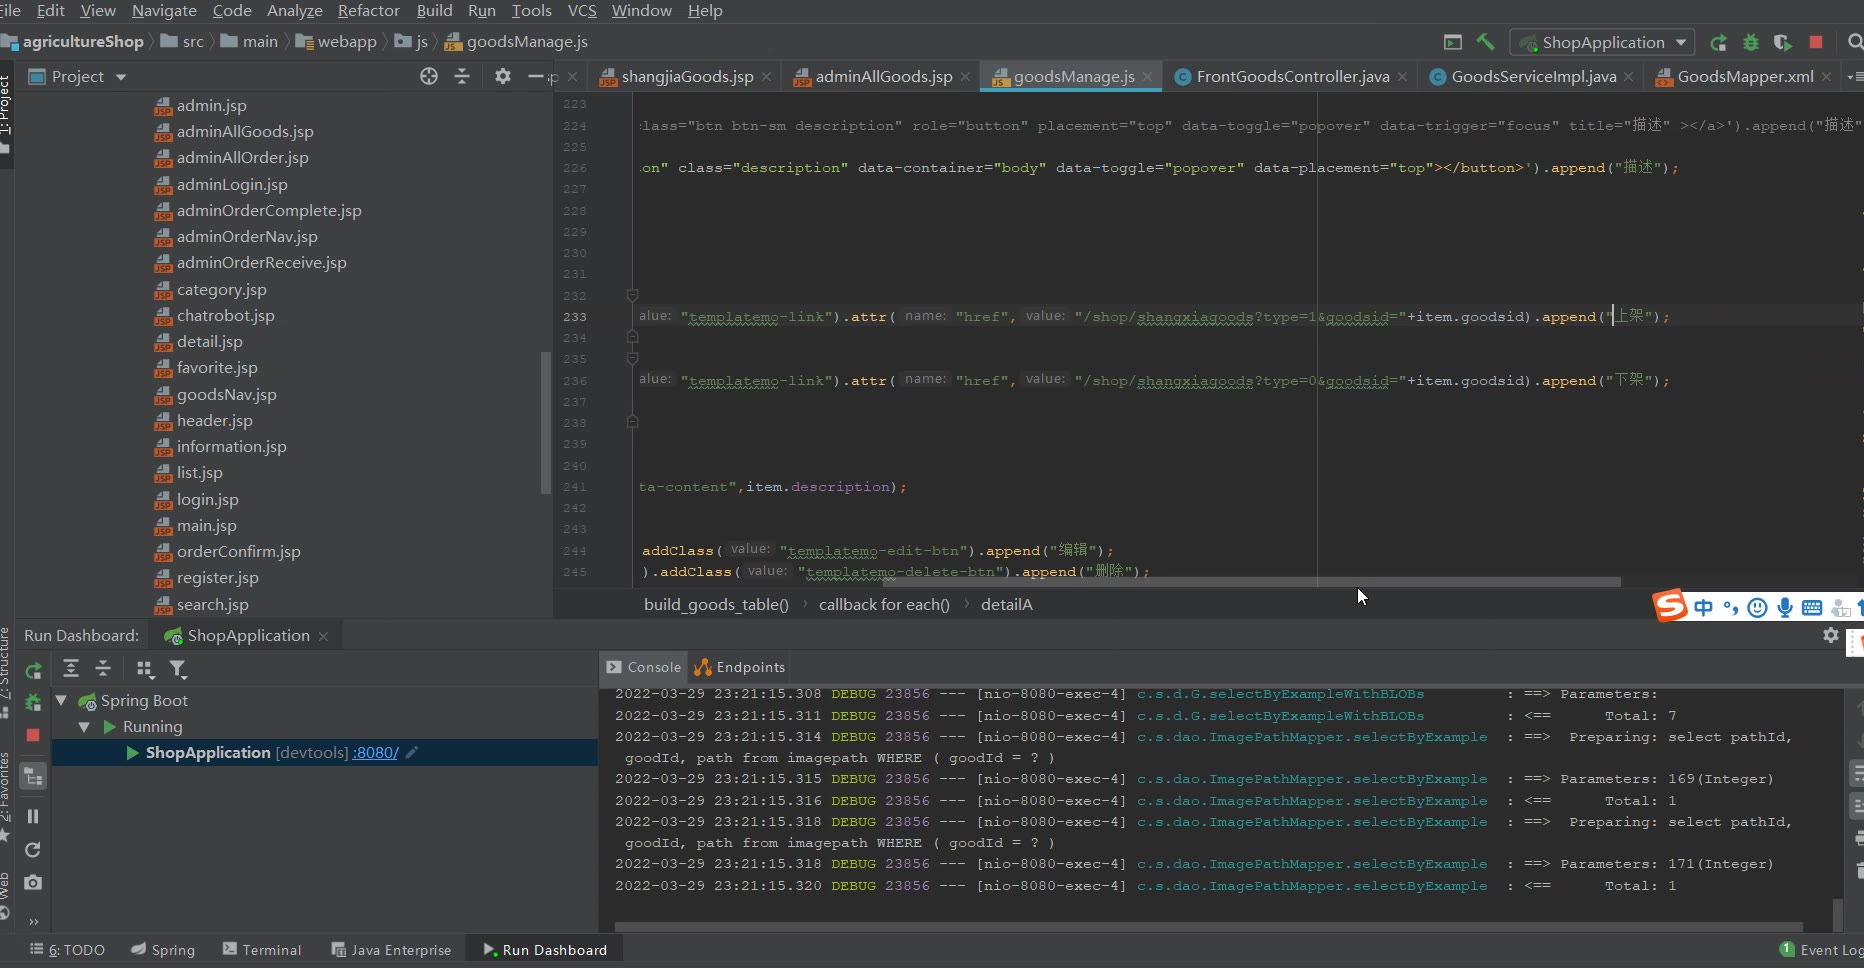Select orderConfirm.jsp in the Project tree

coord(227,551)
